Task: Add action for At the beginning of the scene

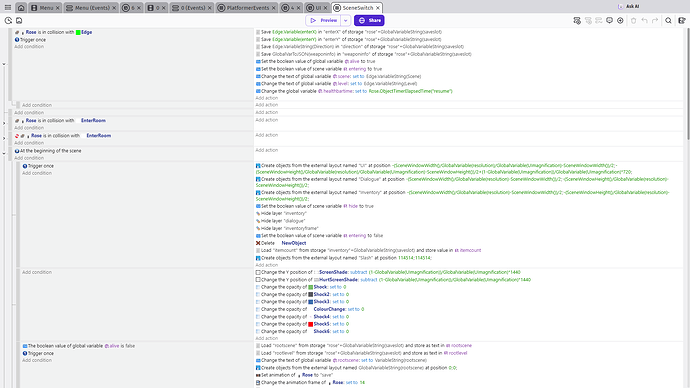Action: (x=267, y=150)
